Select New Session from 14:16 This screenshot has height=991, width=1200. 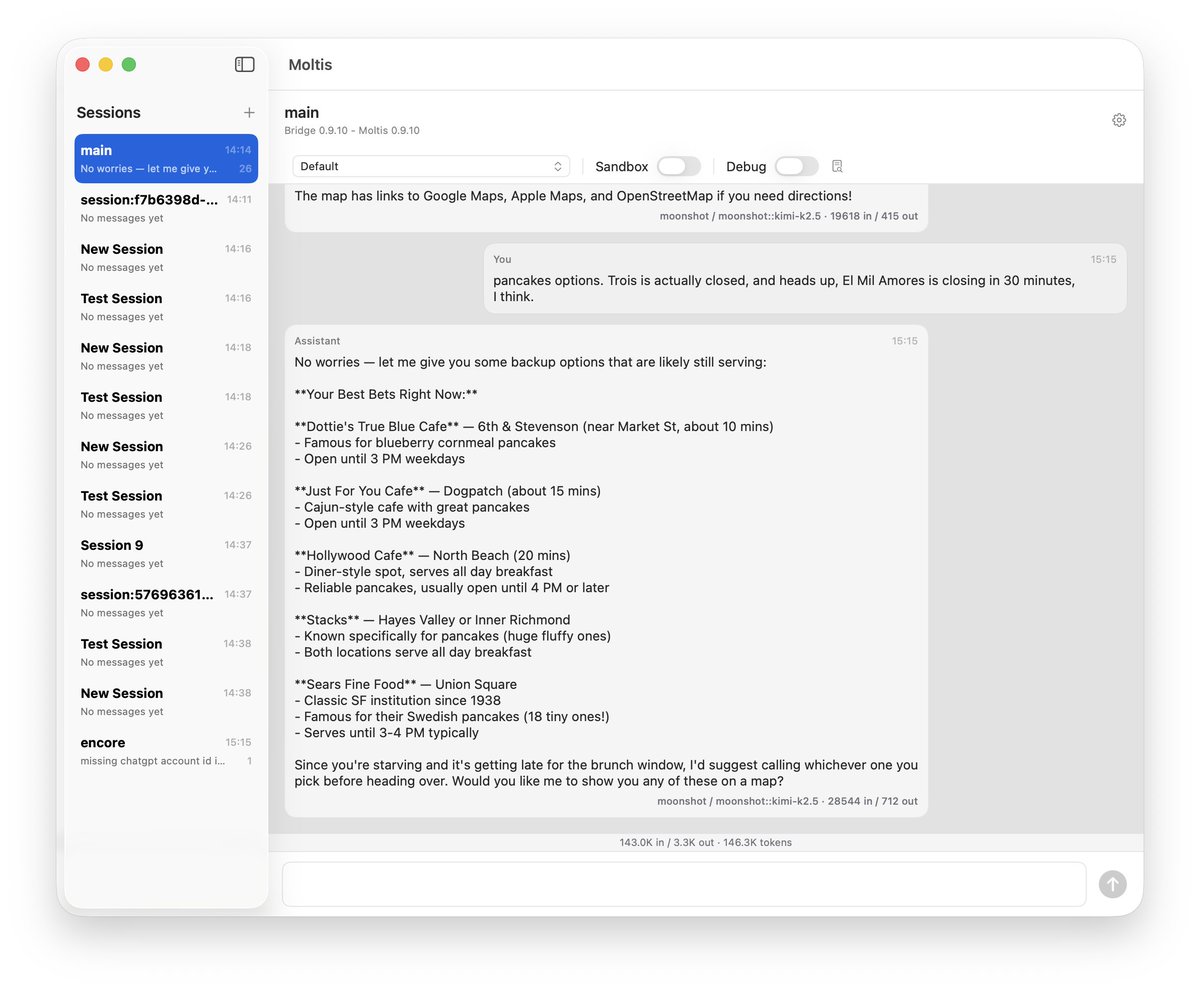[166, 257]
